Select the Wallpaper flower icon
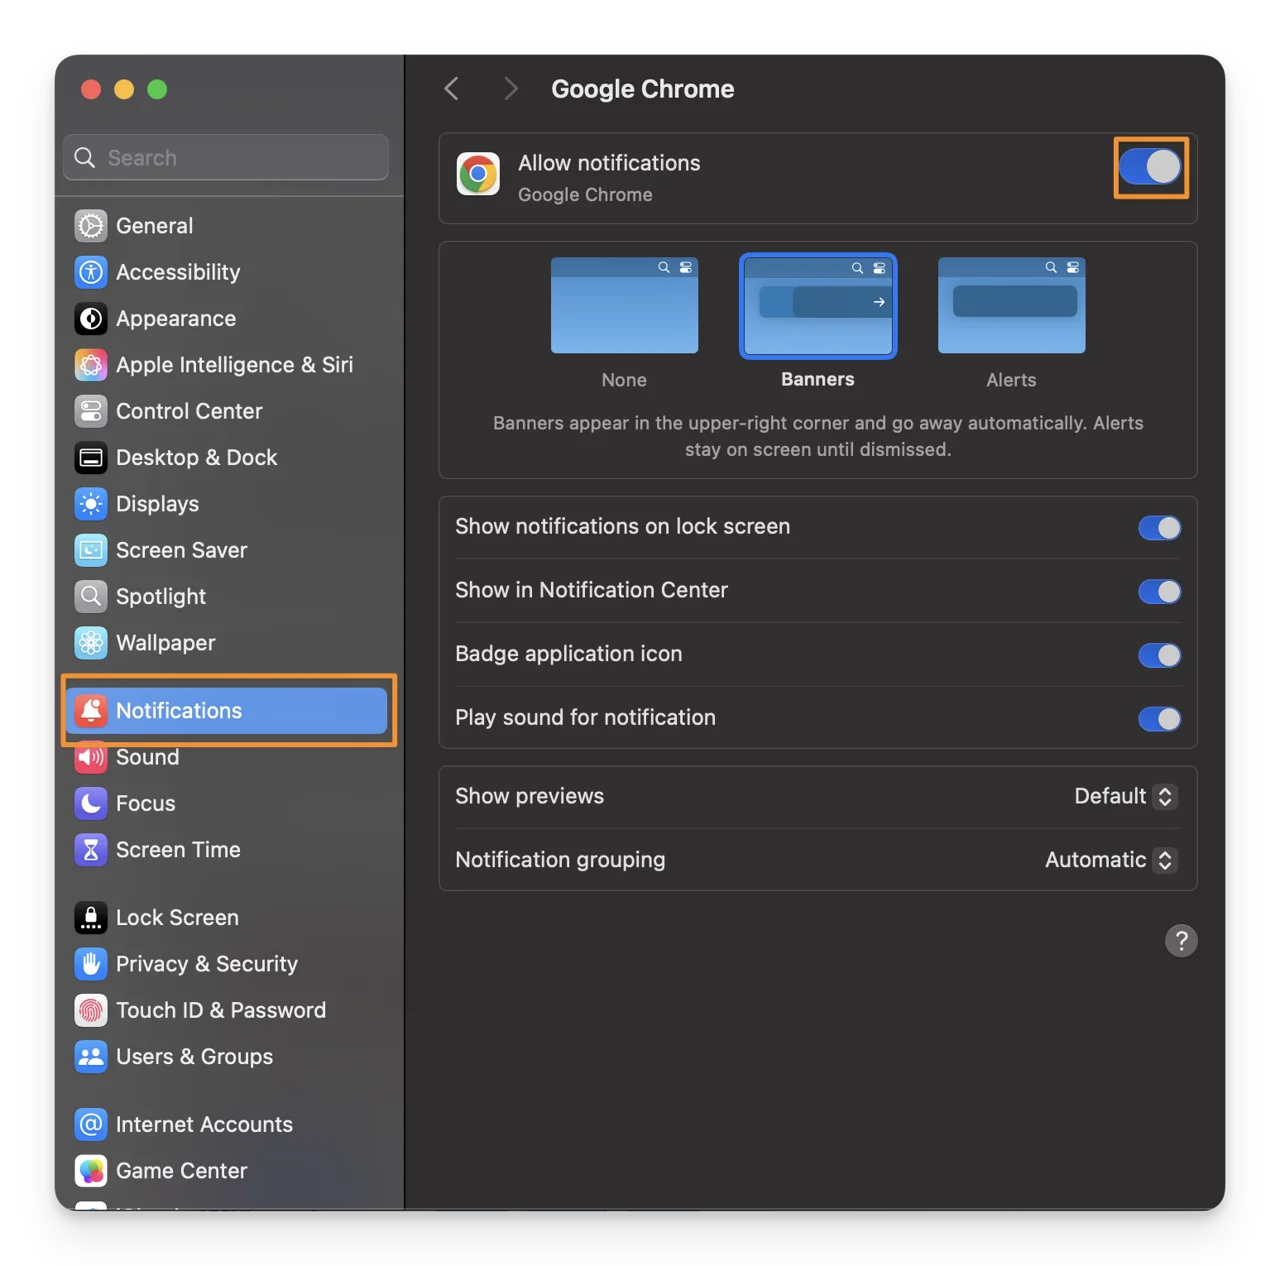The image size is (1280, 1266). [91, 642]
